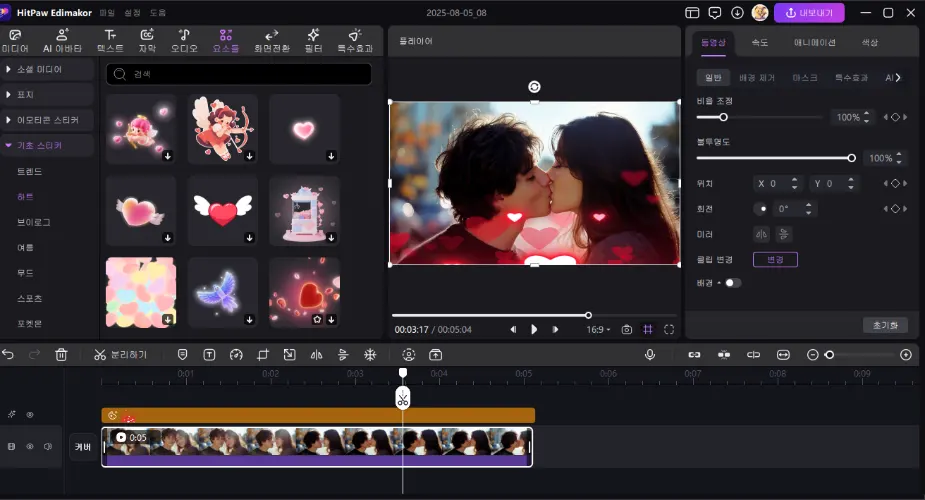Click the marker shield icon in timeline toolbar
The width and height of the screenshot is (925, 500).
tap(182, 354)
